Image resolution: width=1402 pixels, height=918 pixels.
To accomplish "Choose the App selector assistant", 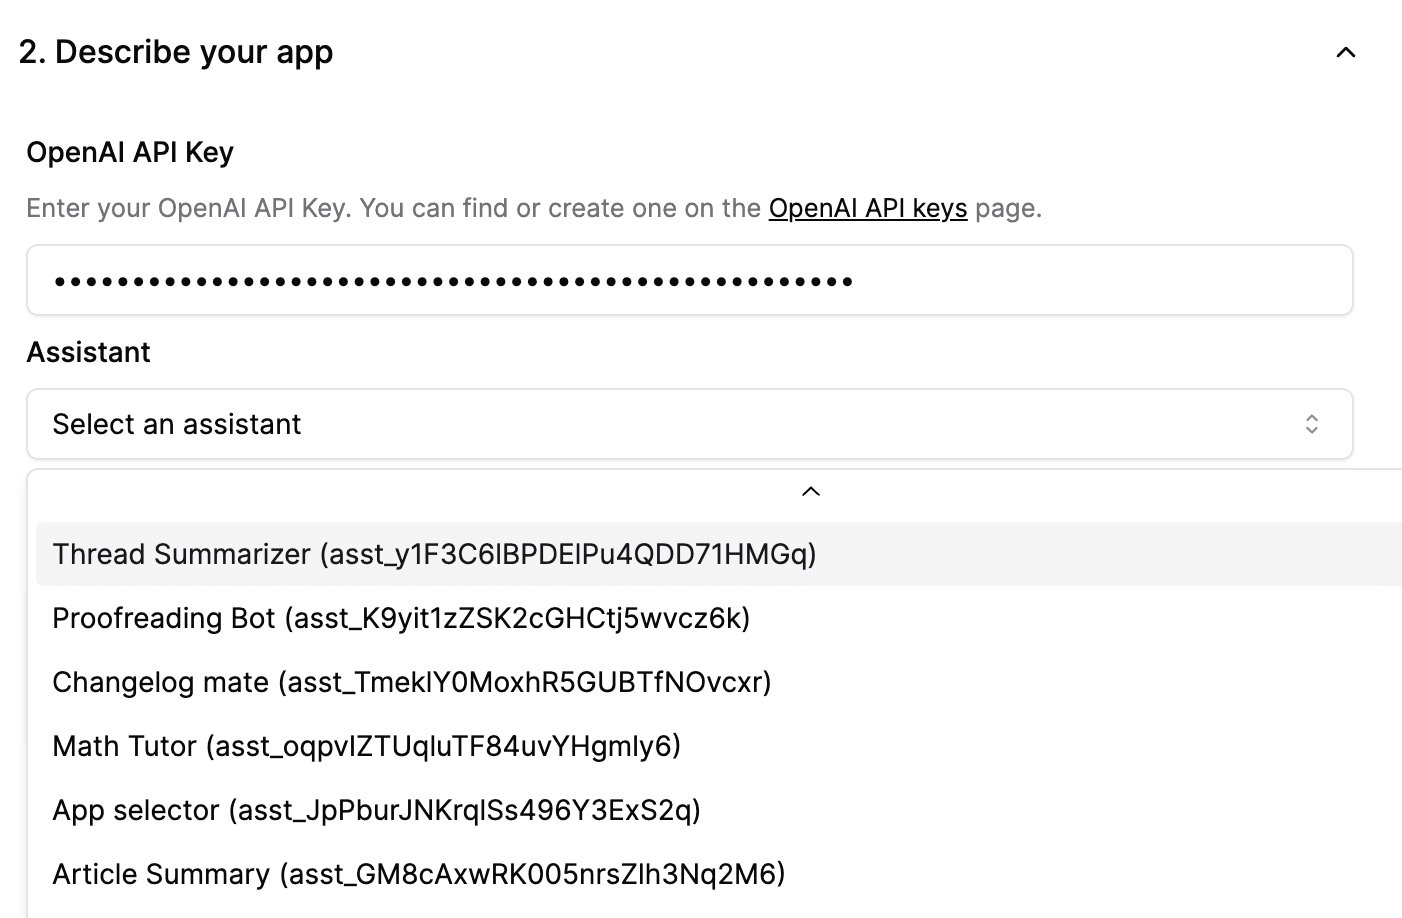I will [376, 810].
